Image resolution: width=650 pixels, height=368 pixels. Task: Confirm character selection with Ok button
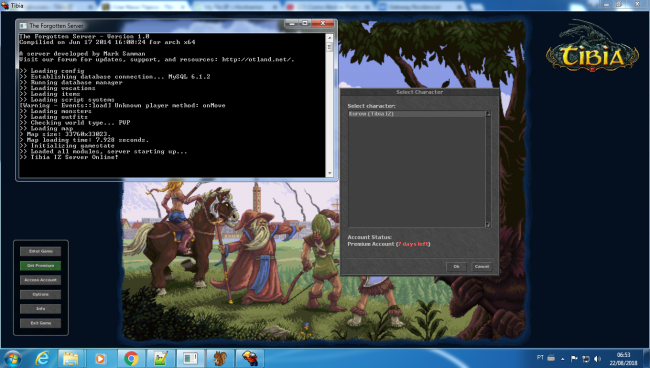tap(456, 266)
